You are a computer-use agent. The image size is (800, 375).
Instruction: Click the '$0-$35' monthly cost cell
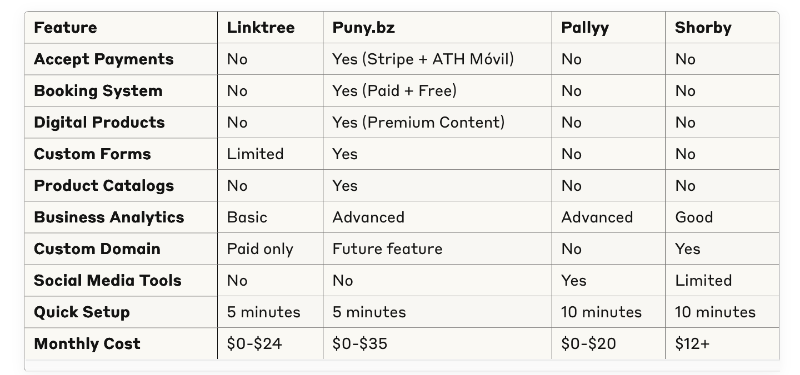pyautogui.click(x=360, y=344)
